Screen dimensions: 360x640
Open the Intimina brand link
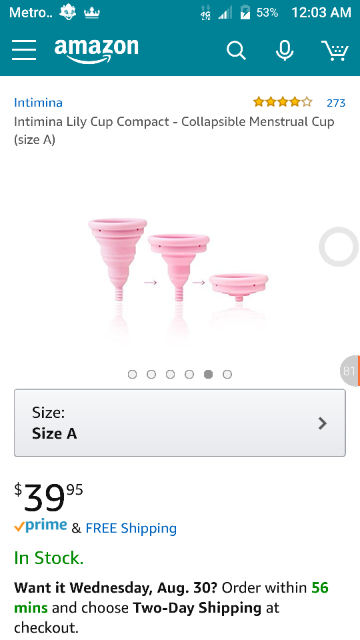(38, 102)
